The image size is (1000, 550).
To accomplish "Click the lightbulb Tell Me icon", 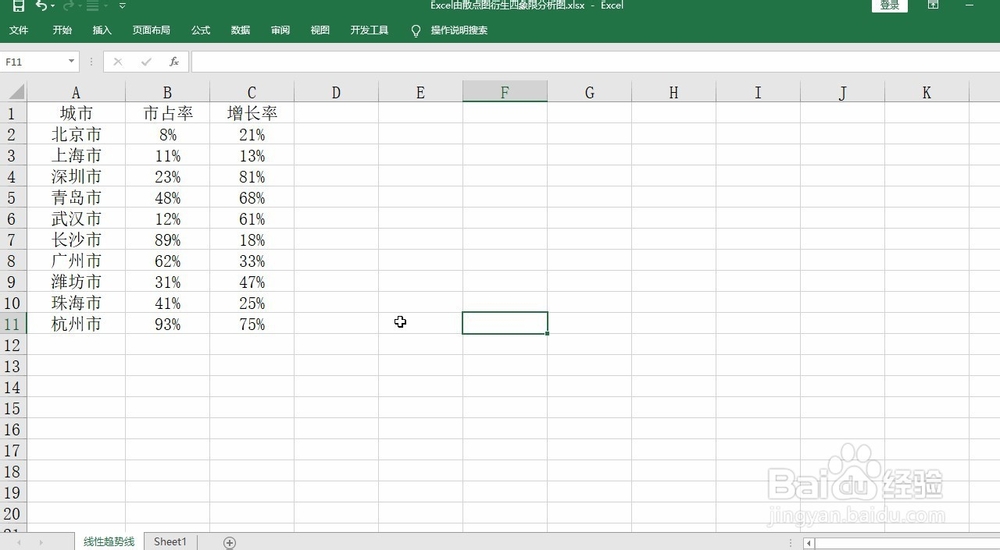I will 416,31.
